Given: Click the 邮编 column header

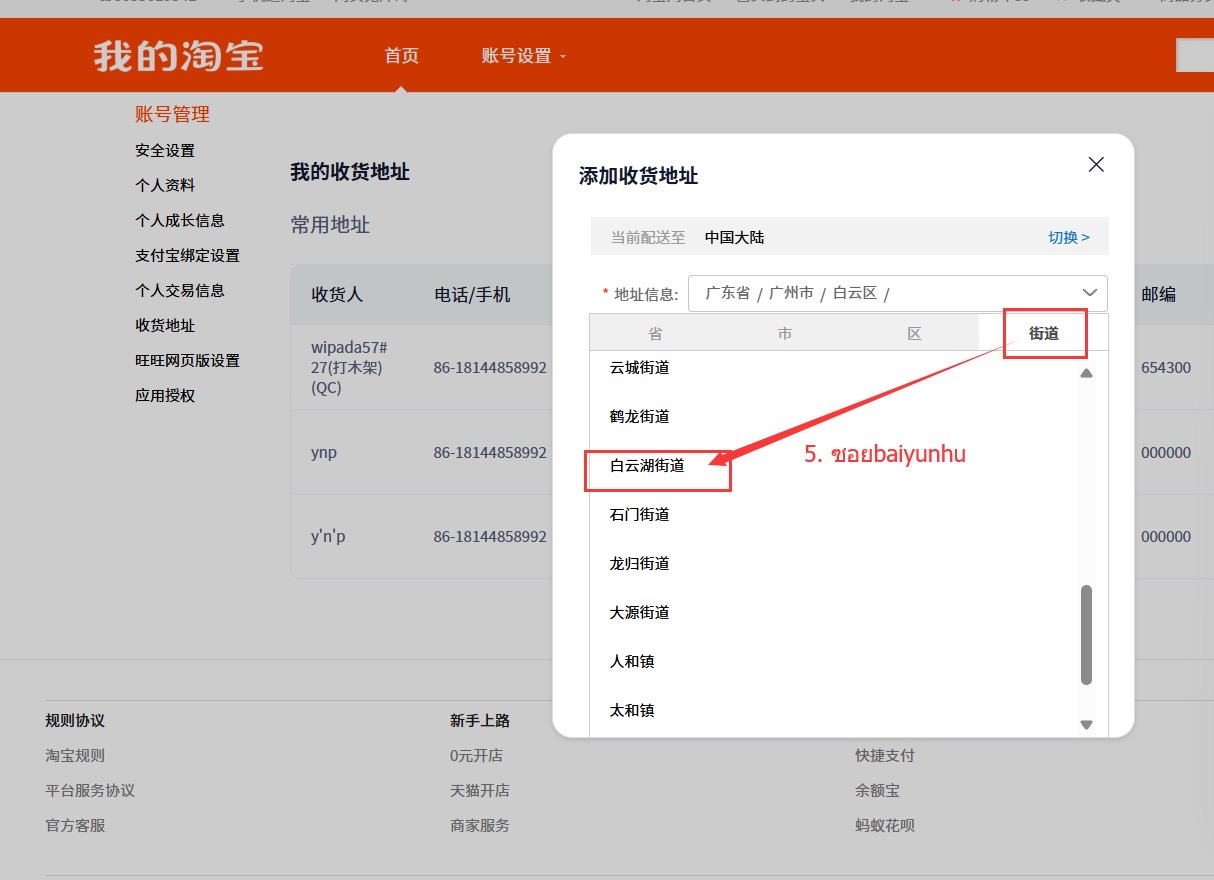Looking at the screenshot, I should [x=1158, y=295].
